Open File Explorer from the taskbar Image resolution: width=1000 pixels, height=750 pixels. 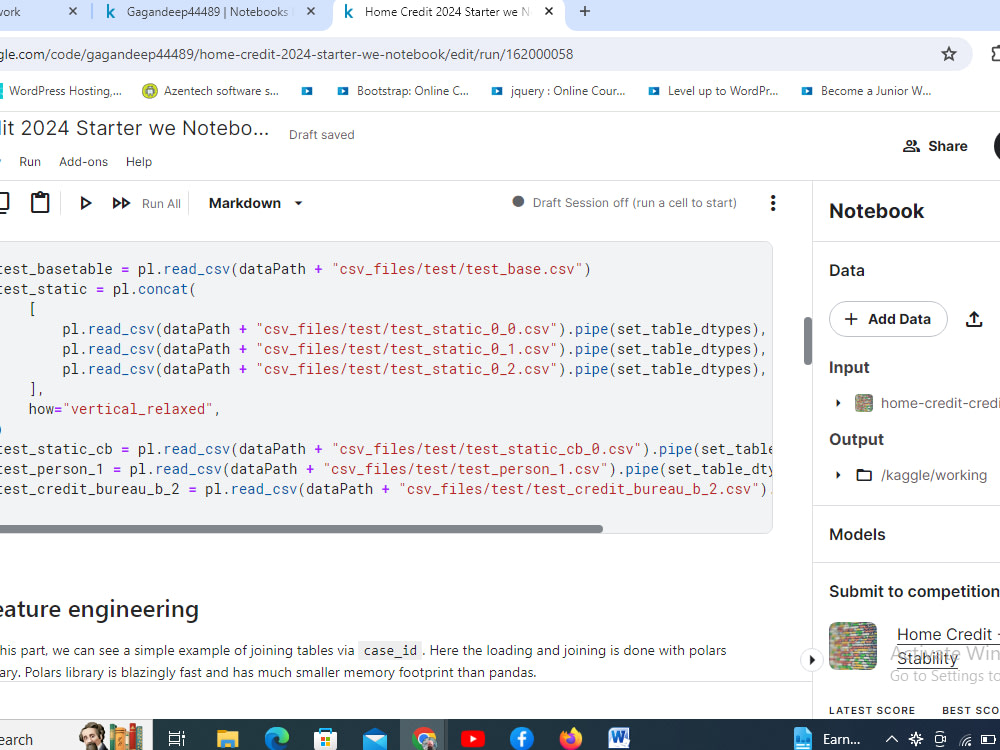pyautogui.click(x=228, y=739)
